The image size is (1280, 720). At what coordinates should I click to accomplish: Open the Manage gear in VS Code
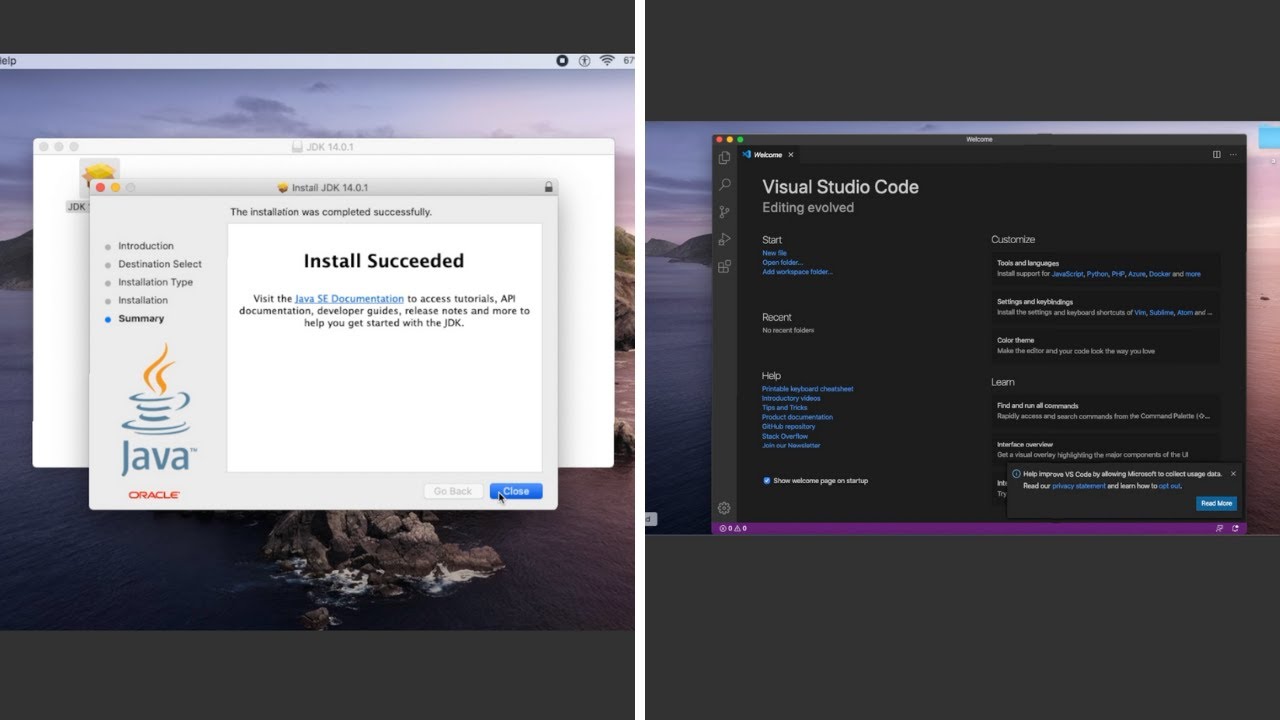pyautogui.click(x=724, y=508)
